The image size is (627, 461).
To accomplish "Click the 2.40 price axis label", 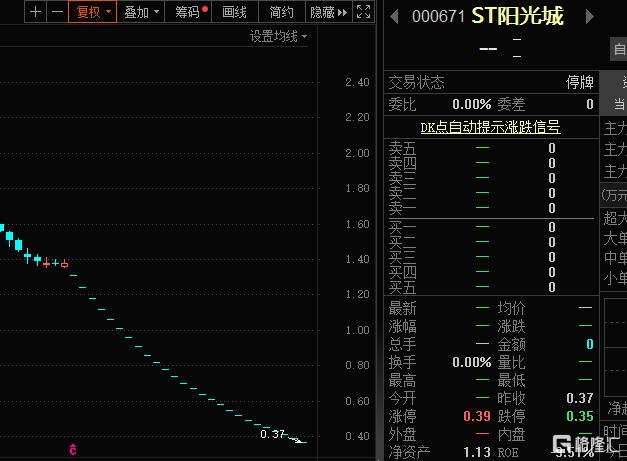I will coord(357,82).
